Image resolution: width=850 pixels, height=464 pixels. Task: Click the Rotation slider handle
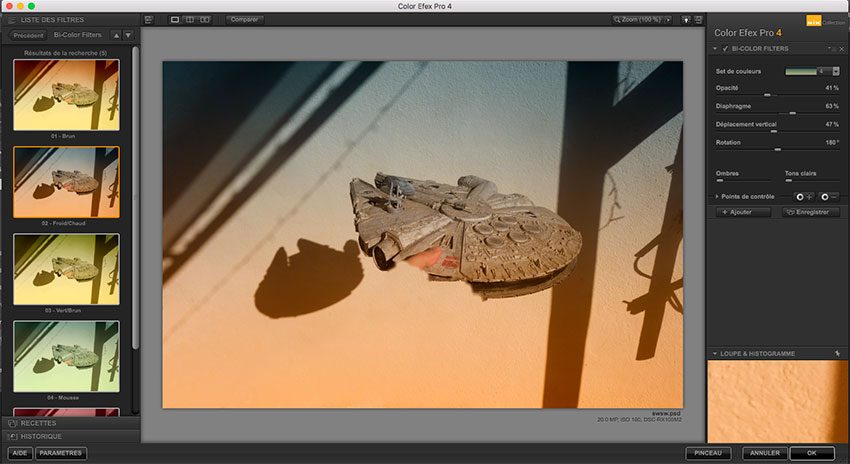pos(778,149)
